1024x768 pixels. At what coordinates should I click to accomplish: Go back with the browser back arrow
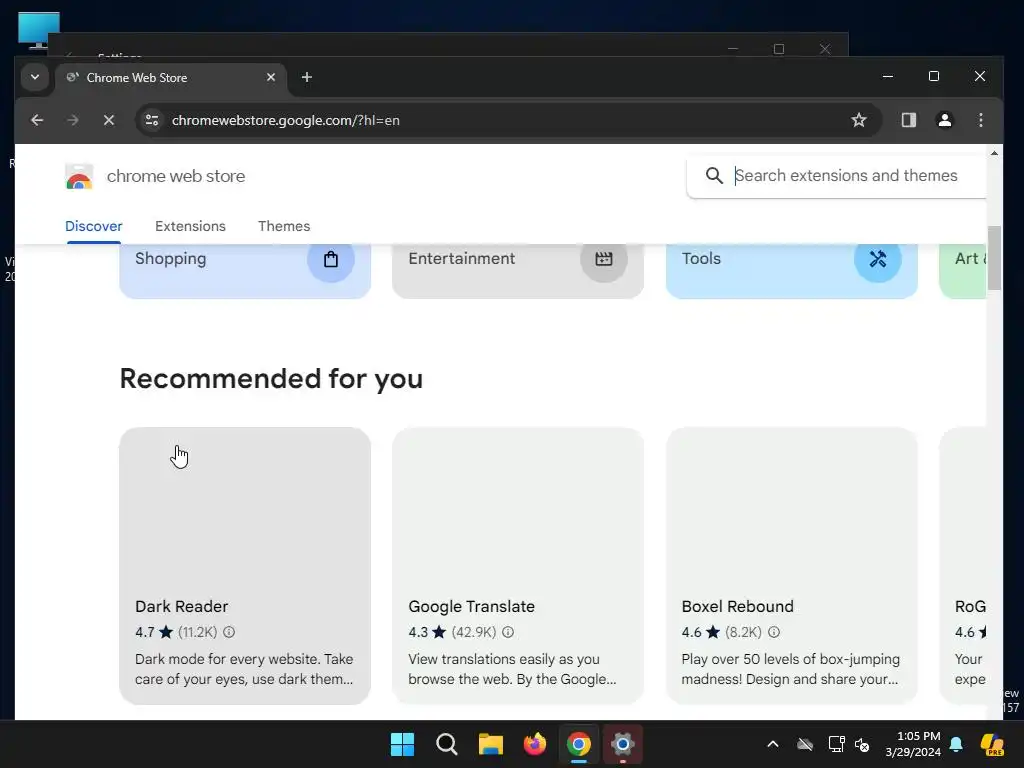click(x=37, y=120)
